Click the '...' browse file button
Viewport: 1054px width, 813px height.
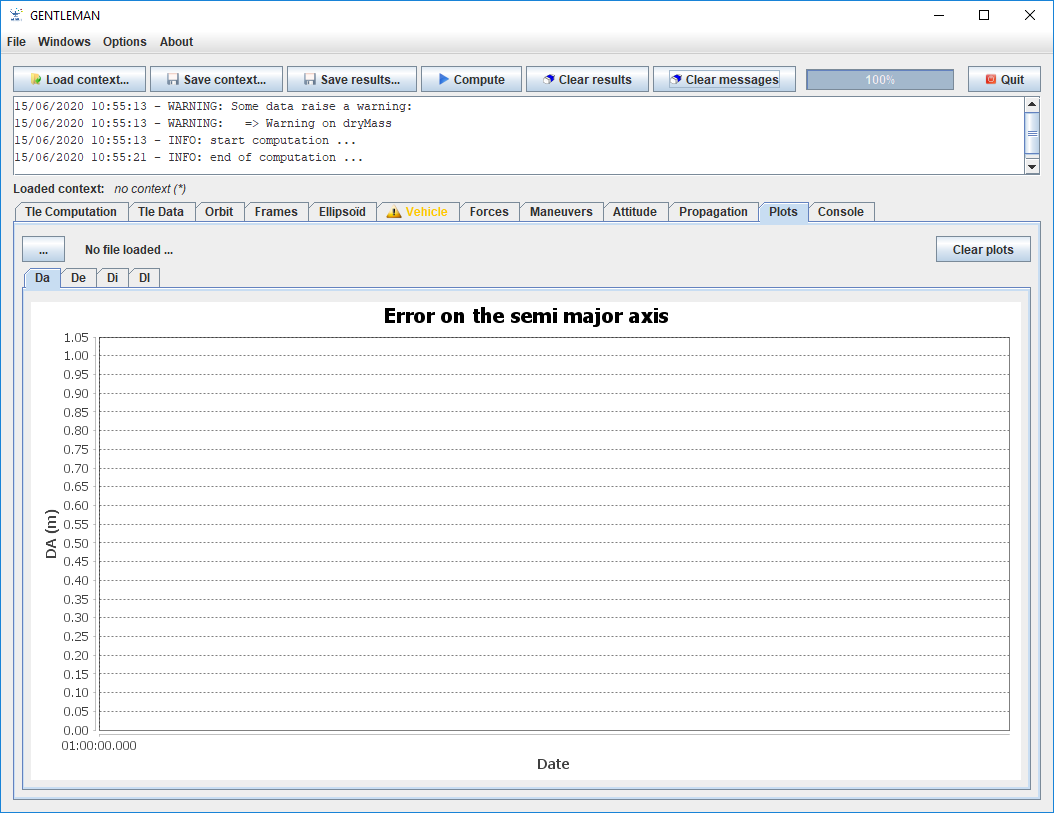coord(44,250)
